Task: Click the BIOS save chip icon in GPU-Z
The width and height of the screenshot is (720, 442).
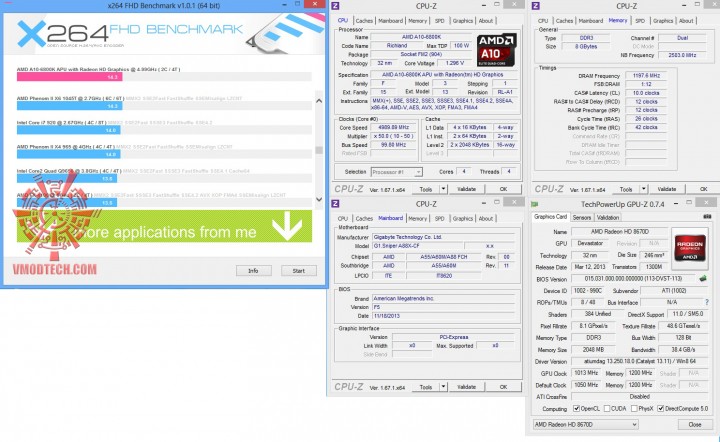Action: [703, 279]
